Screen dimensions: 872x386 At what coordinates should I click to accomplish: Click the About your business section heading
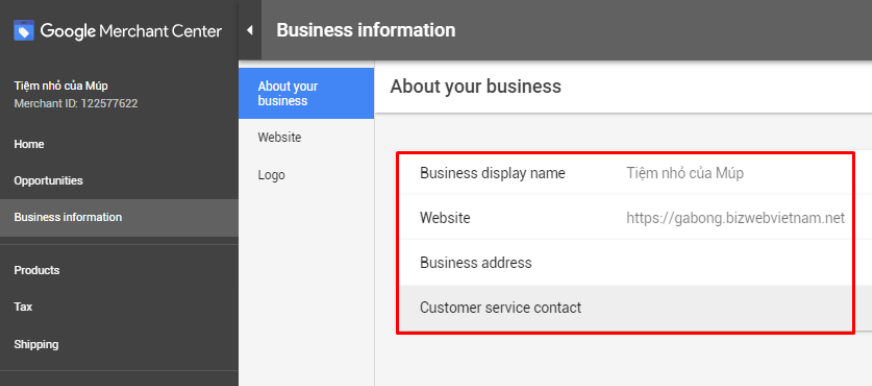pyautogui.click(x=475, y=86)
